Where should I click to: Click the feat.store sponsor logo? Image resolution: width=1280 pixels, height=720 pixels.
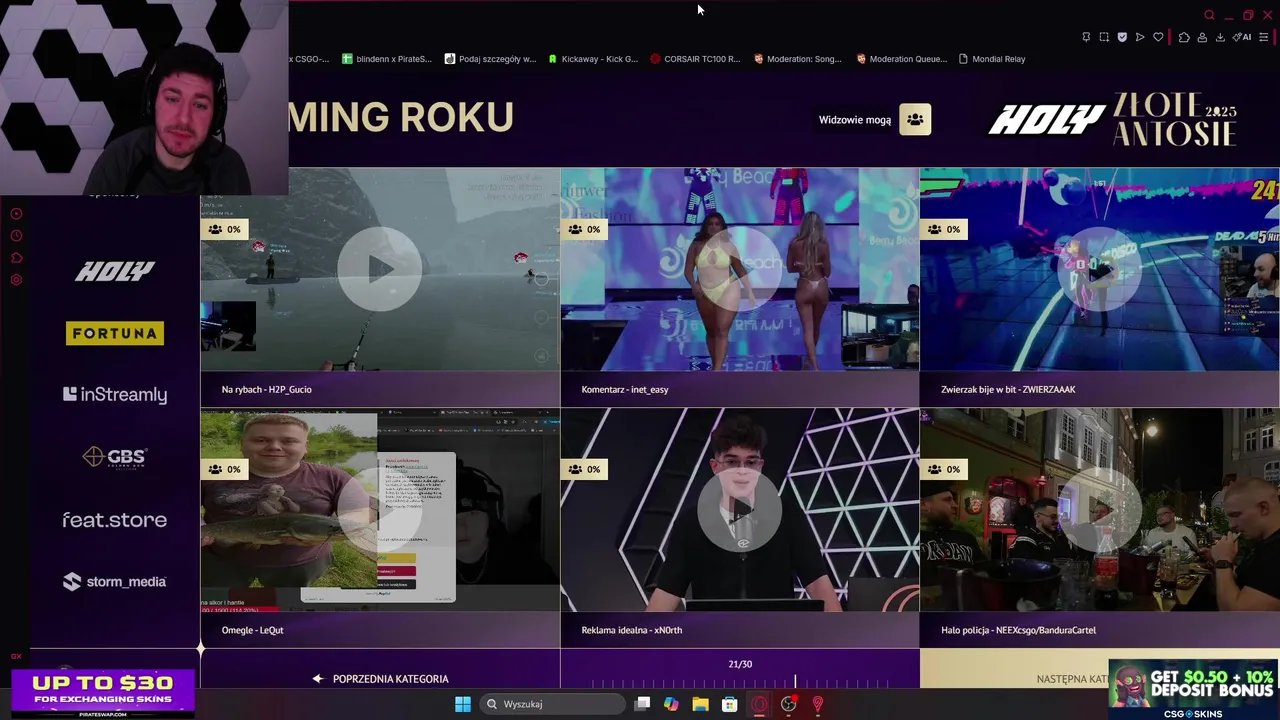tap(115, 520)
